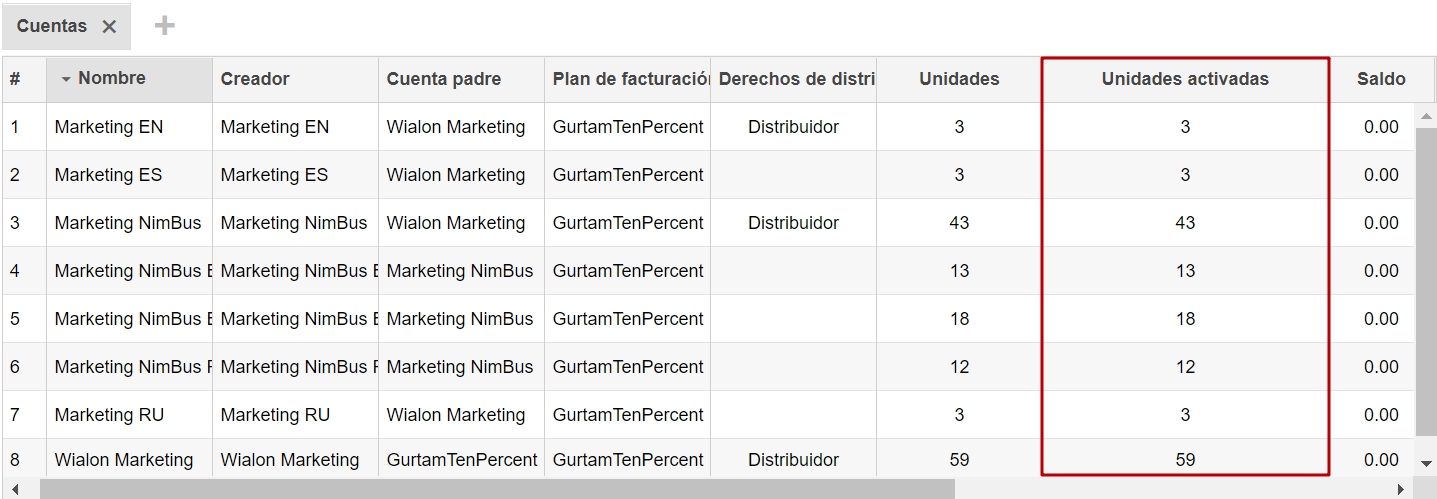The image size is (1437, 499).
Task: Sort by Cuenta padre column header
Action: click(443, 79)
